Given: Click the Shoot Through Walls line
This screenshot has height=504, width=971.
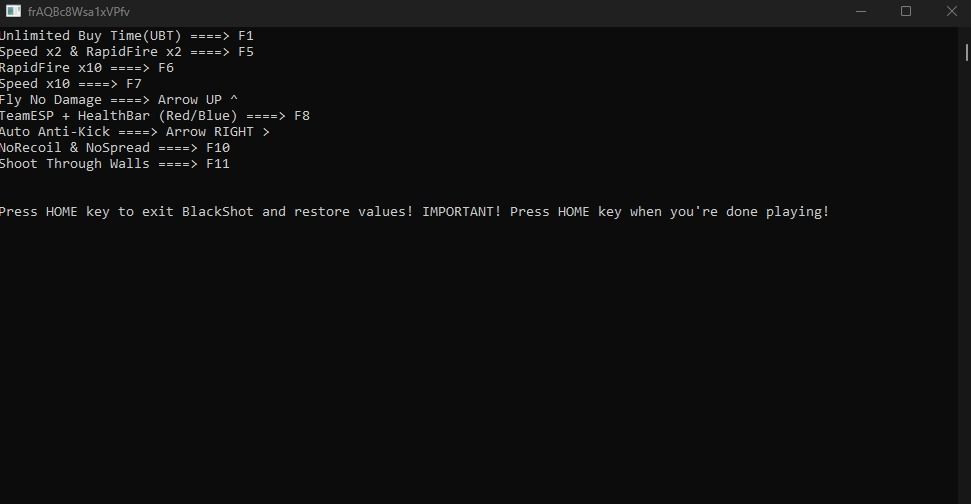Looking at the screenshot, I should (x=115, y=164).
